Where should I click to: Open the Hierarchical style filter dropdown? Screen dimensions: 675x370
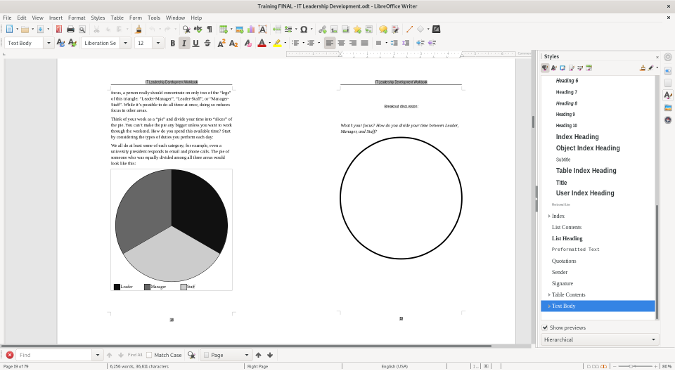click(600, 340)
